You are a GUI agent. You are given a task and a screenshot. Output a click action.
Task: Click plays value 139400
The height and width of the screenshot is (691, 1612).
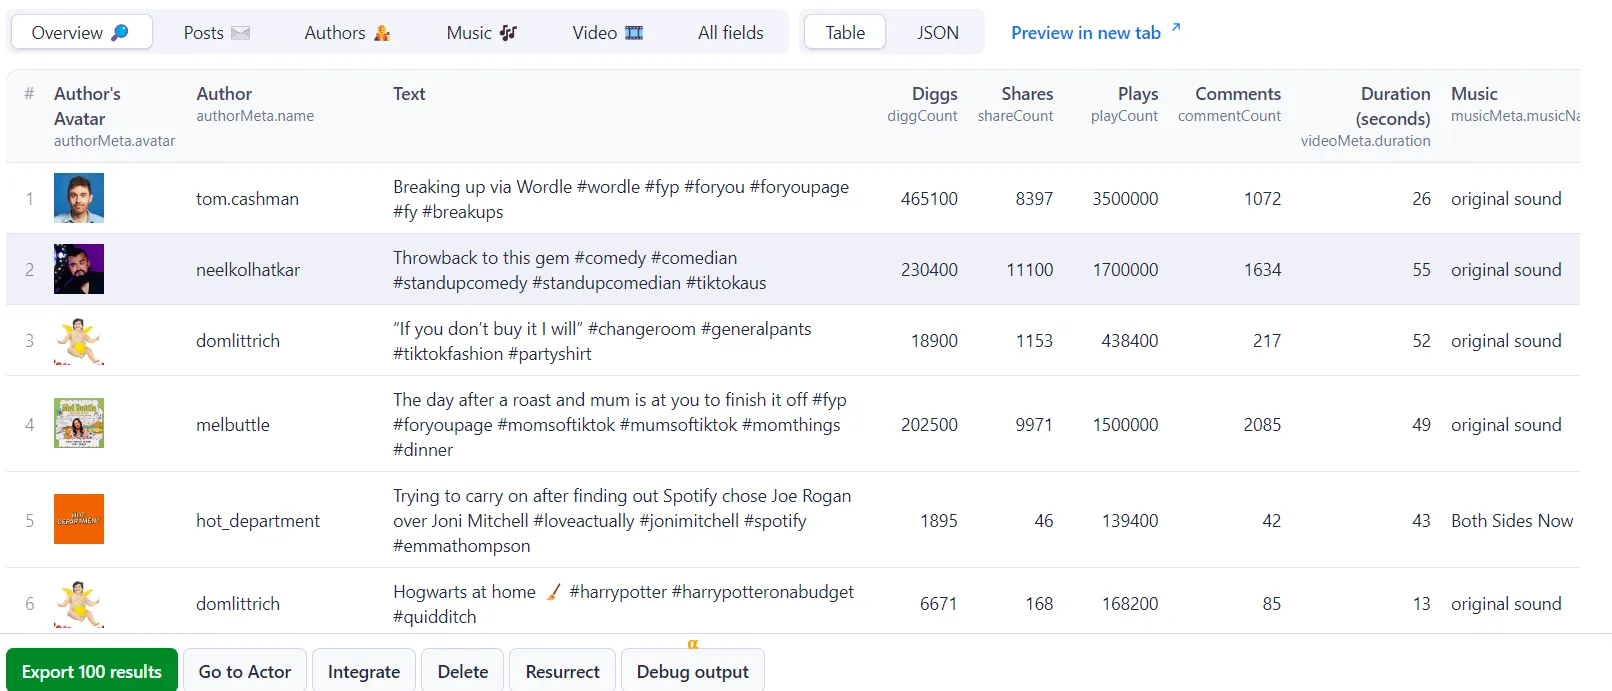click(x=1130, y=520)
